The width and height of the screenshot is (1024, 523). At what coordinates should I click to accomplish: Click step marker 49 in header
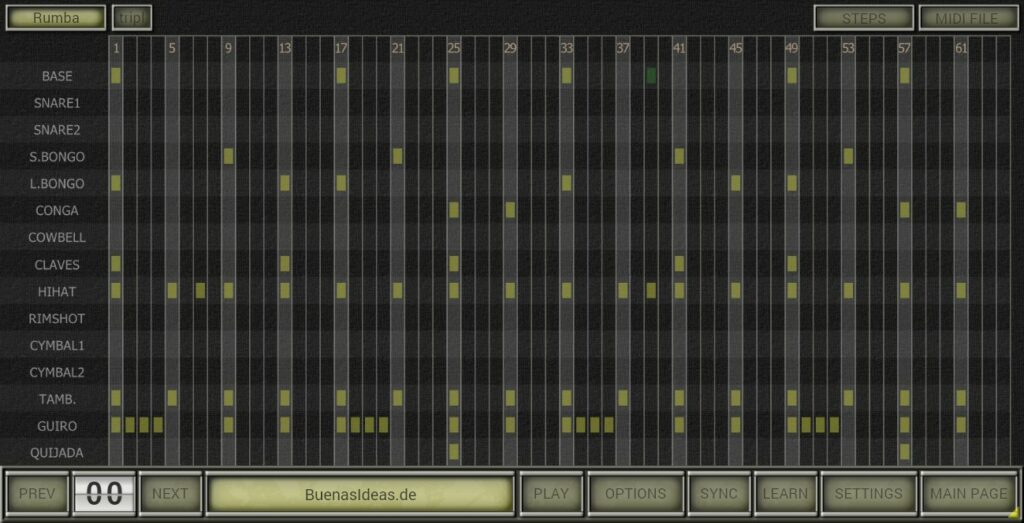[x=792, y=48]
